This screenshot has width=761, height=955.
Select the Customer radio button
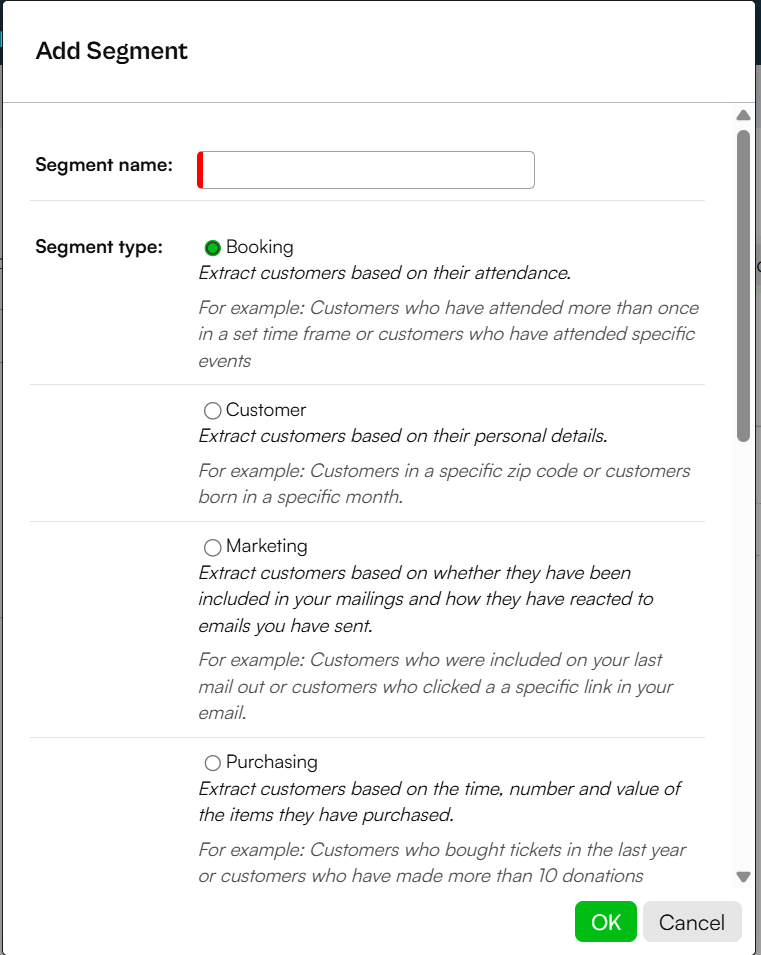(x=212, y=411)
